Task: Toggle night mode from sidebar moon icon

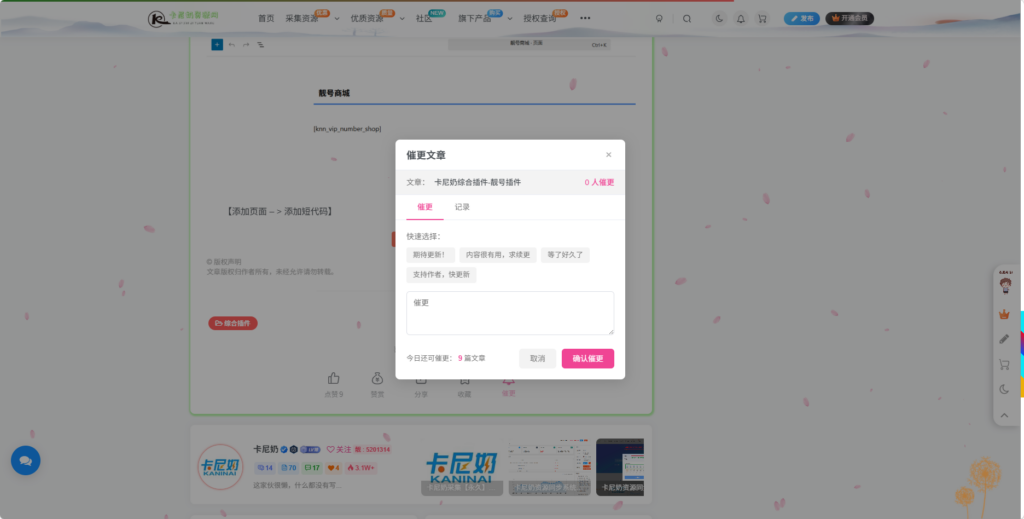Action: (x=1004, y=390)
